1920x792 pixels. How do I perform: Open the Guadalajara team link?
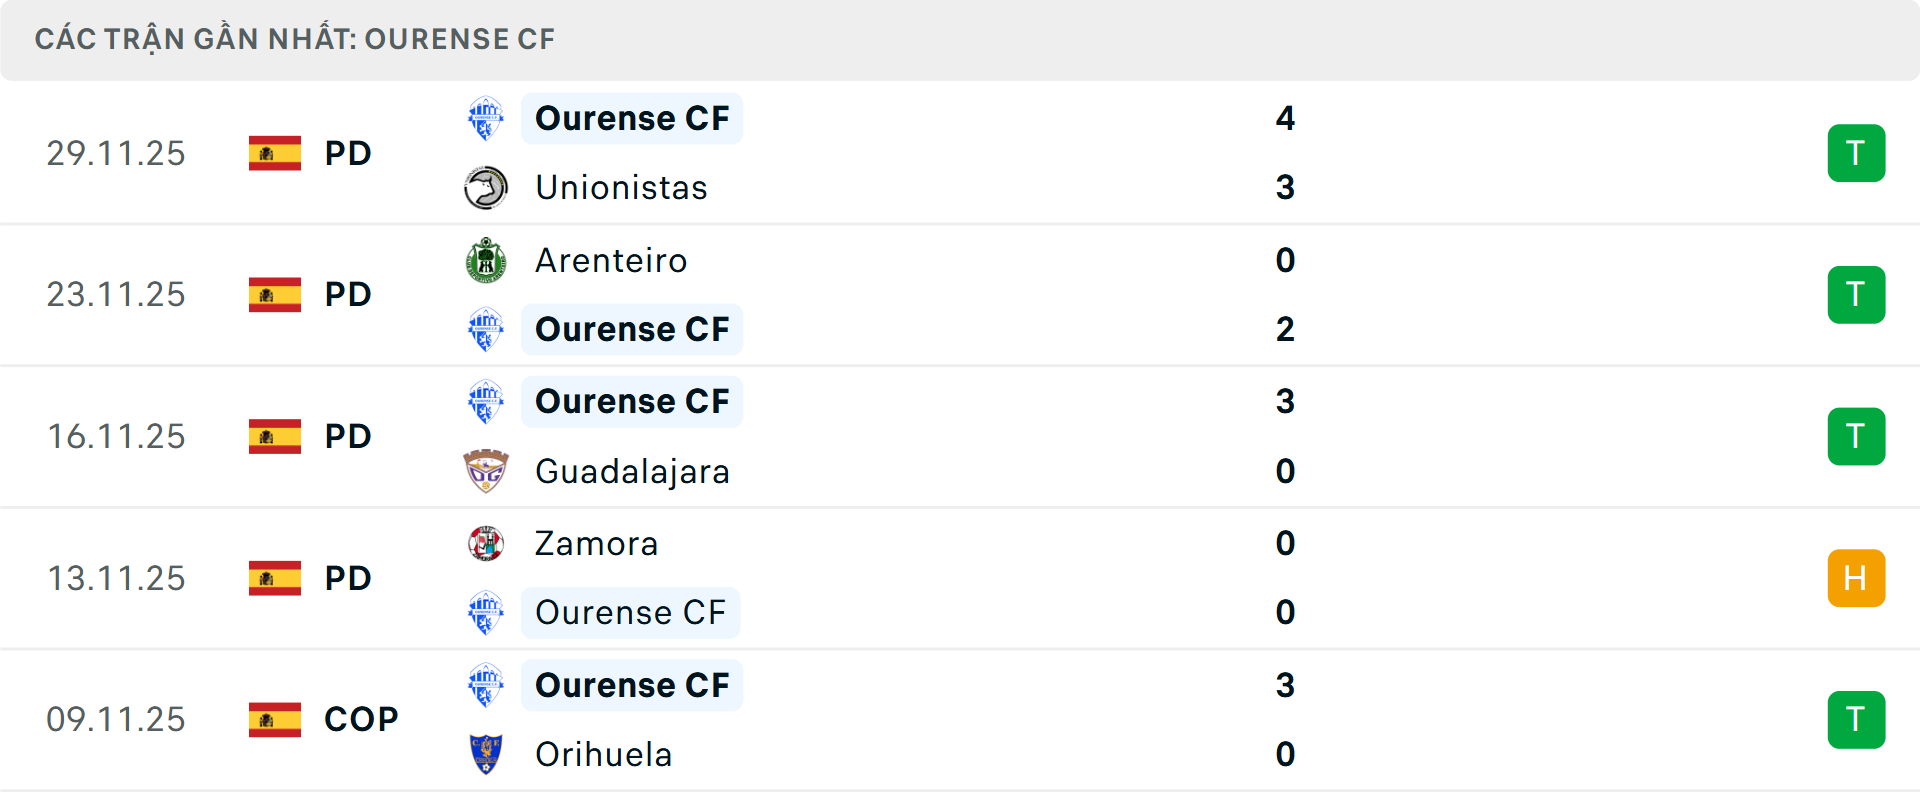tap(632, 471)
